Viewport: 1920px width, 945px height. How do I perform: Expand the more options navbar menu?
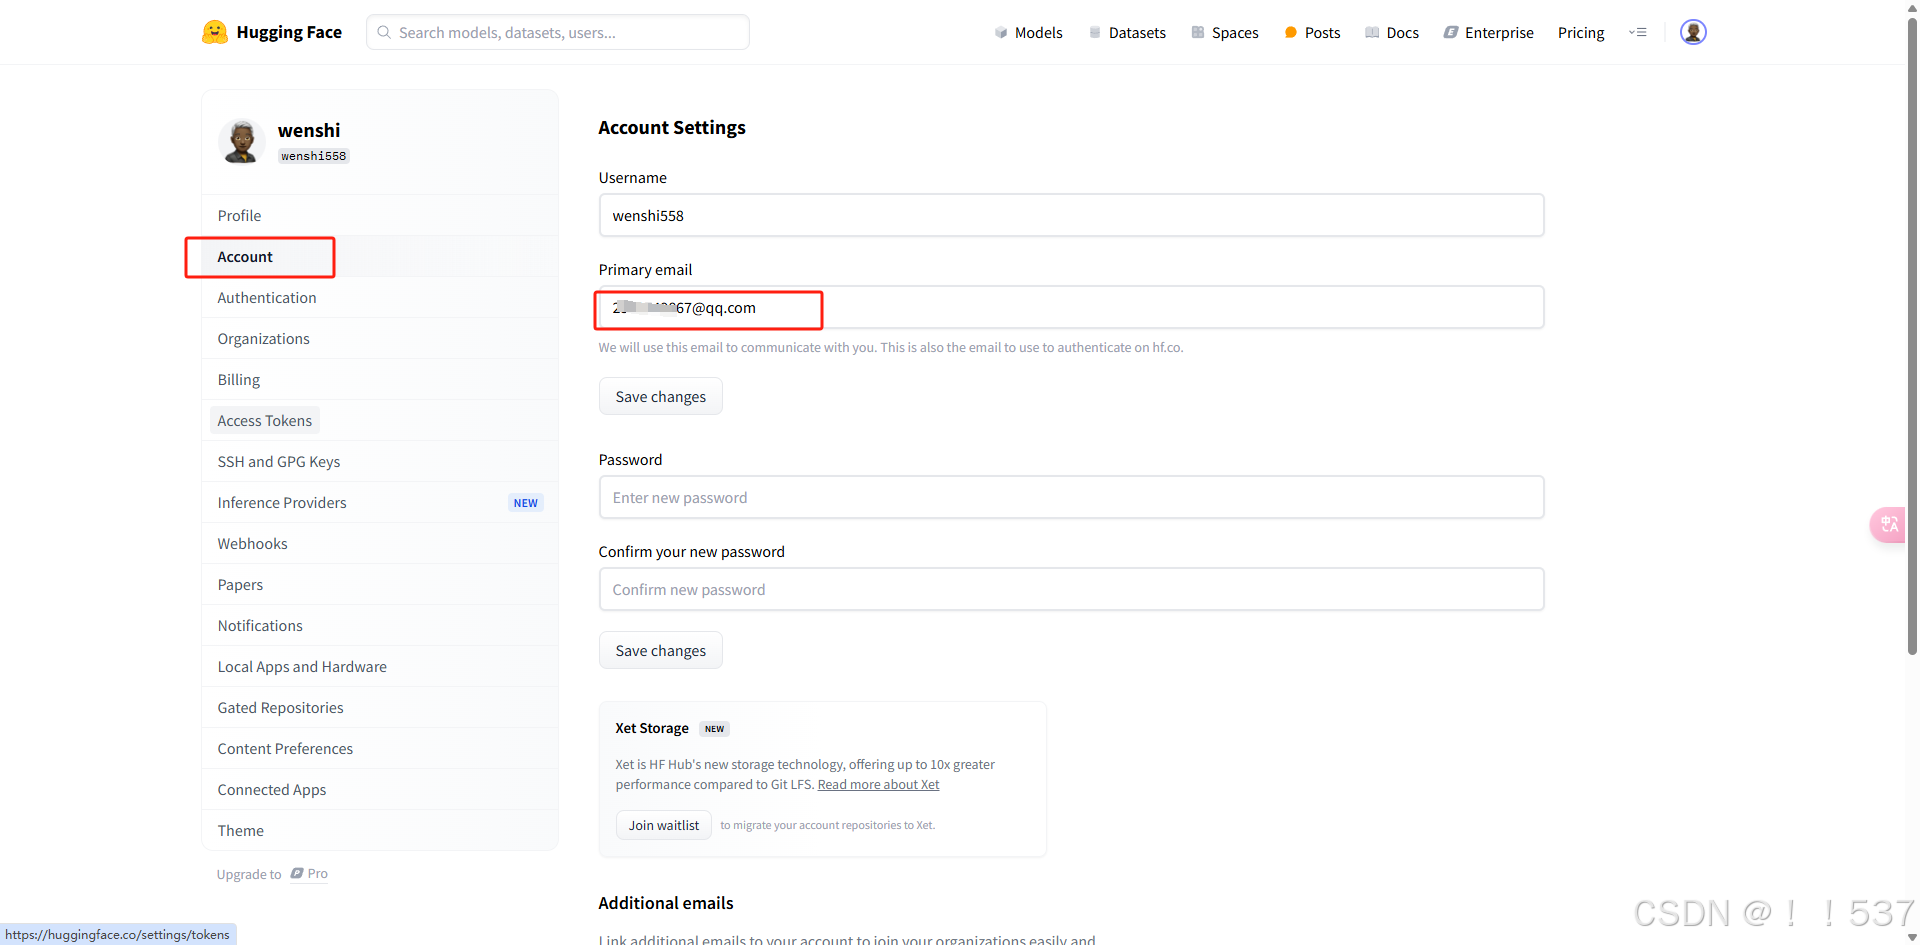(x=1638, y=32)
